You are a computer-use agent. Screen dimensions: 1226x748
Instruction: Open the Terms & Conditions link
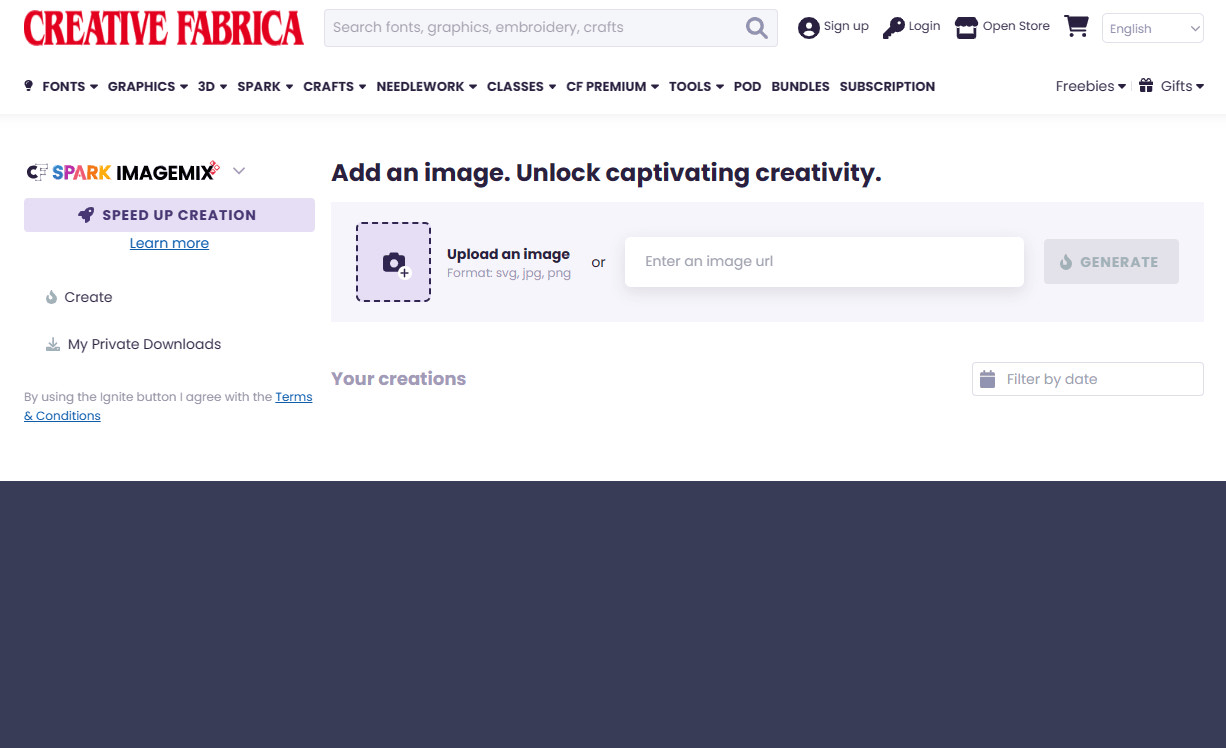(62, 416)
